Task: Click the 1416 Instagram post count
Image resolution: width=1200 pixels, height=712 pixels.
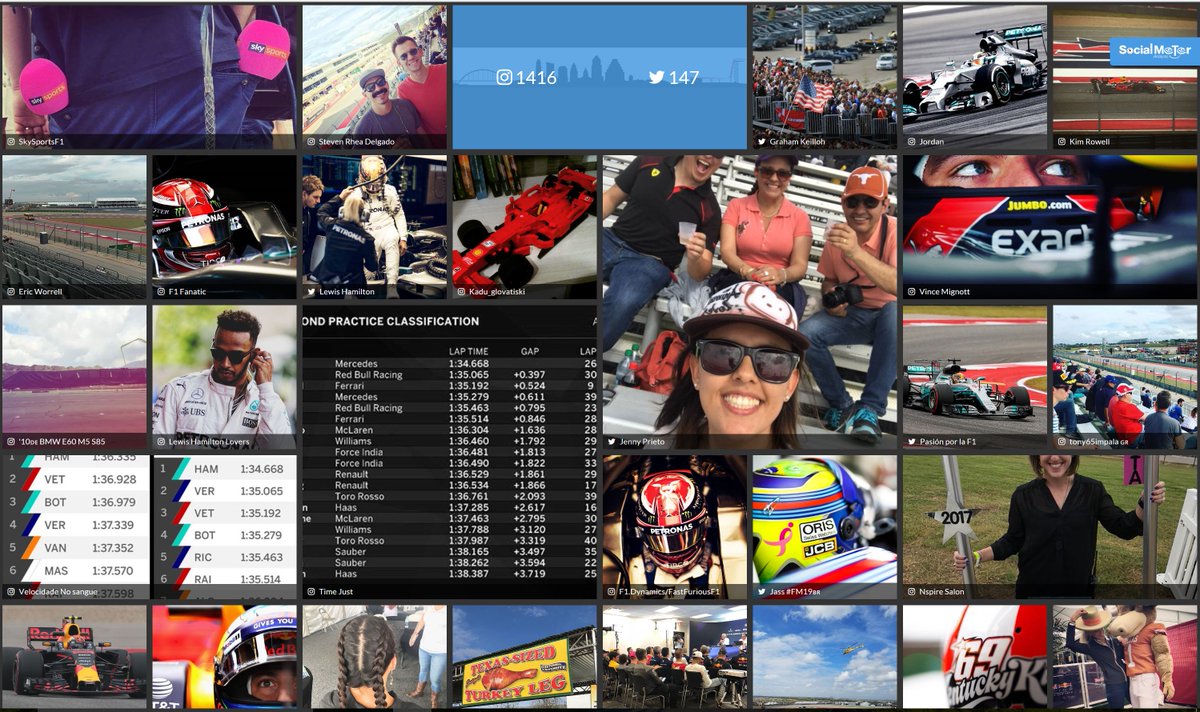Action: click(536, 77)
